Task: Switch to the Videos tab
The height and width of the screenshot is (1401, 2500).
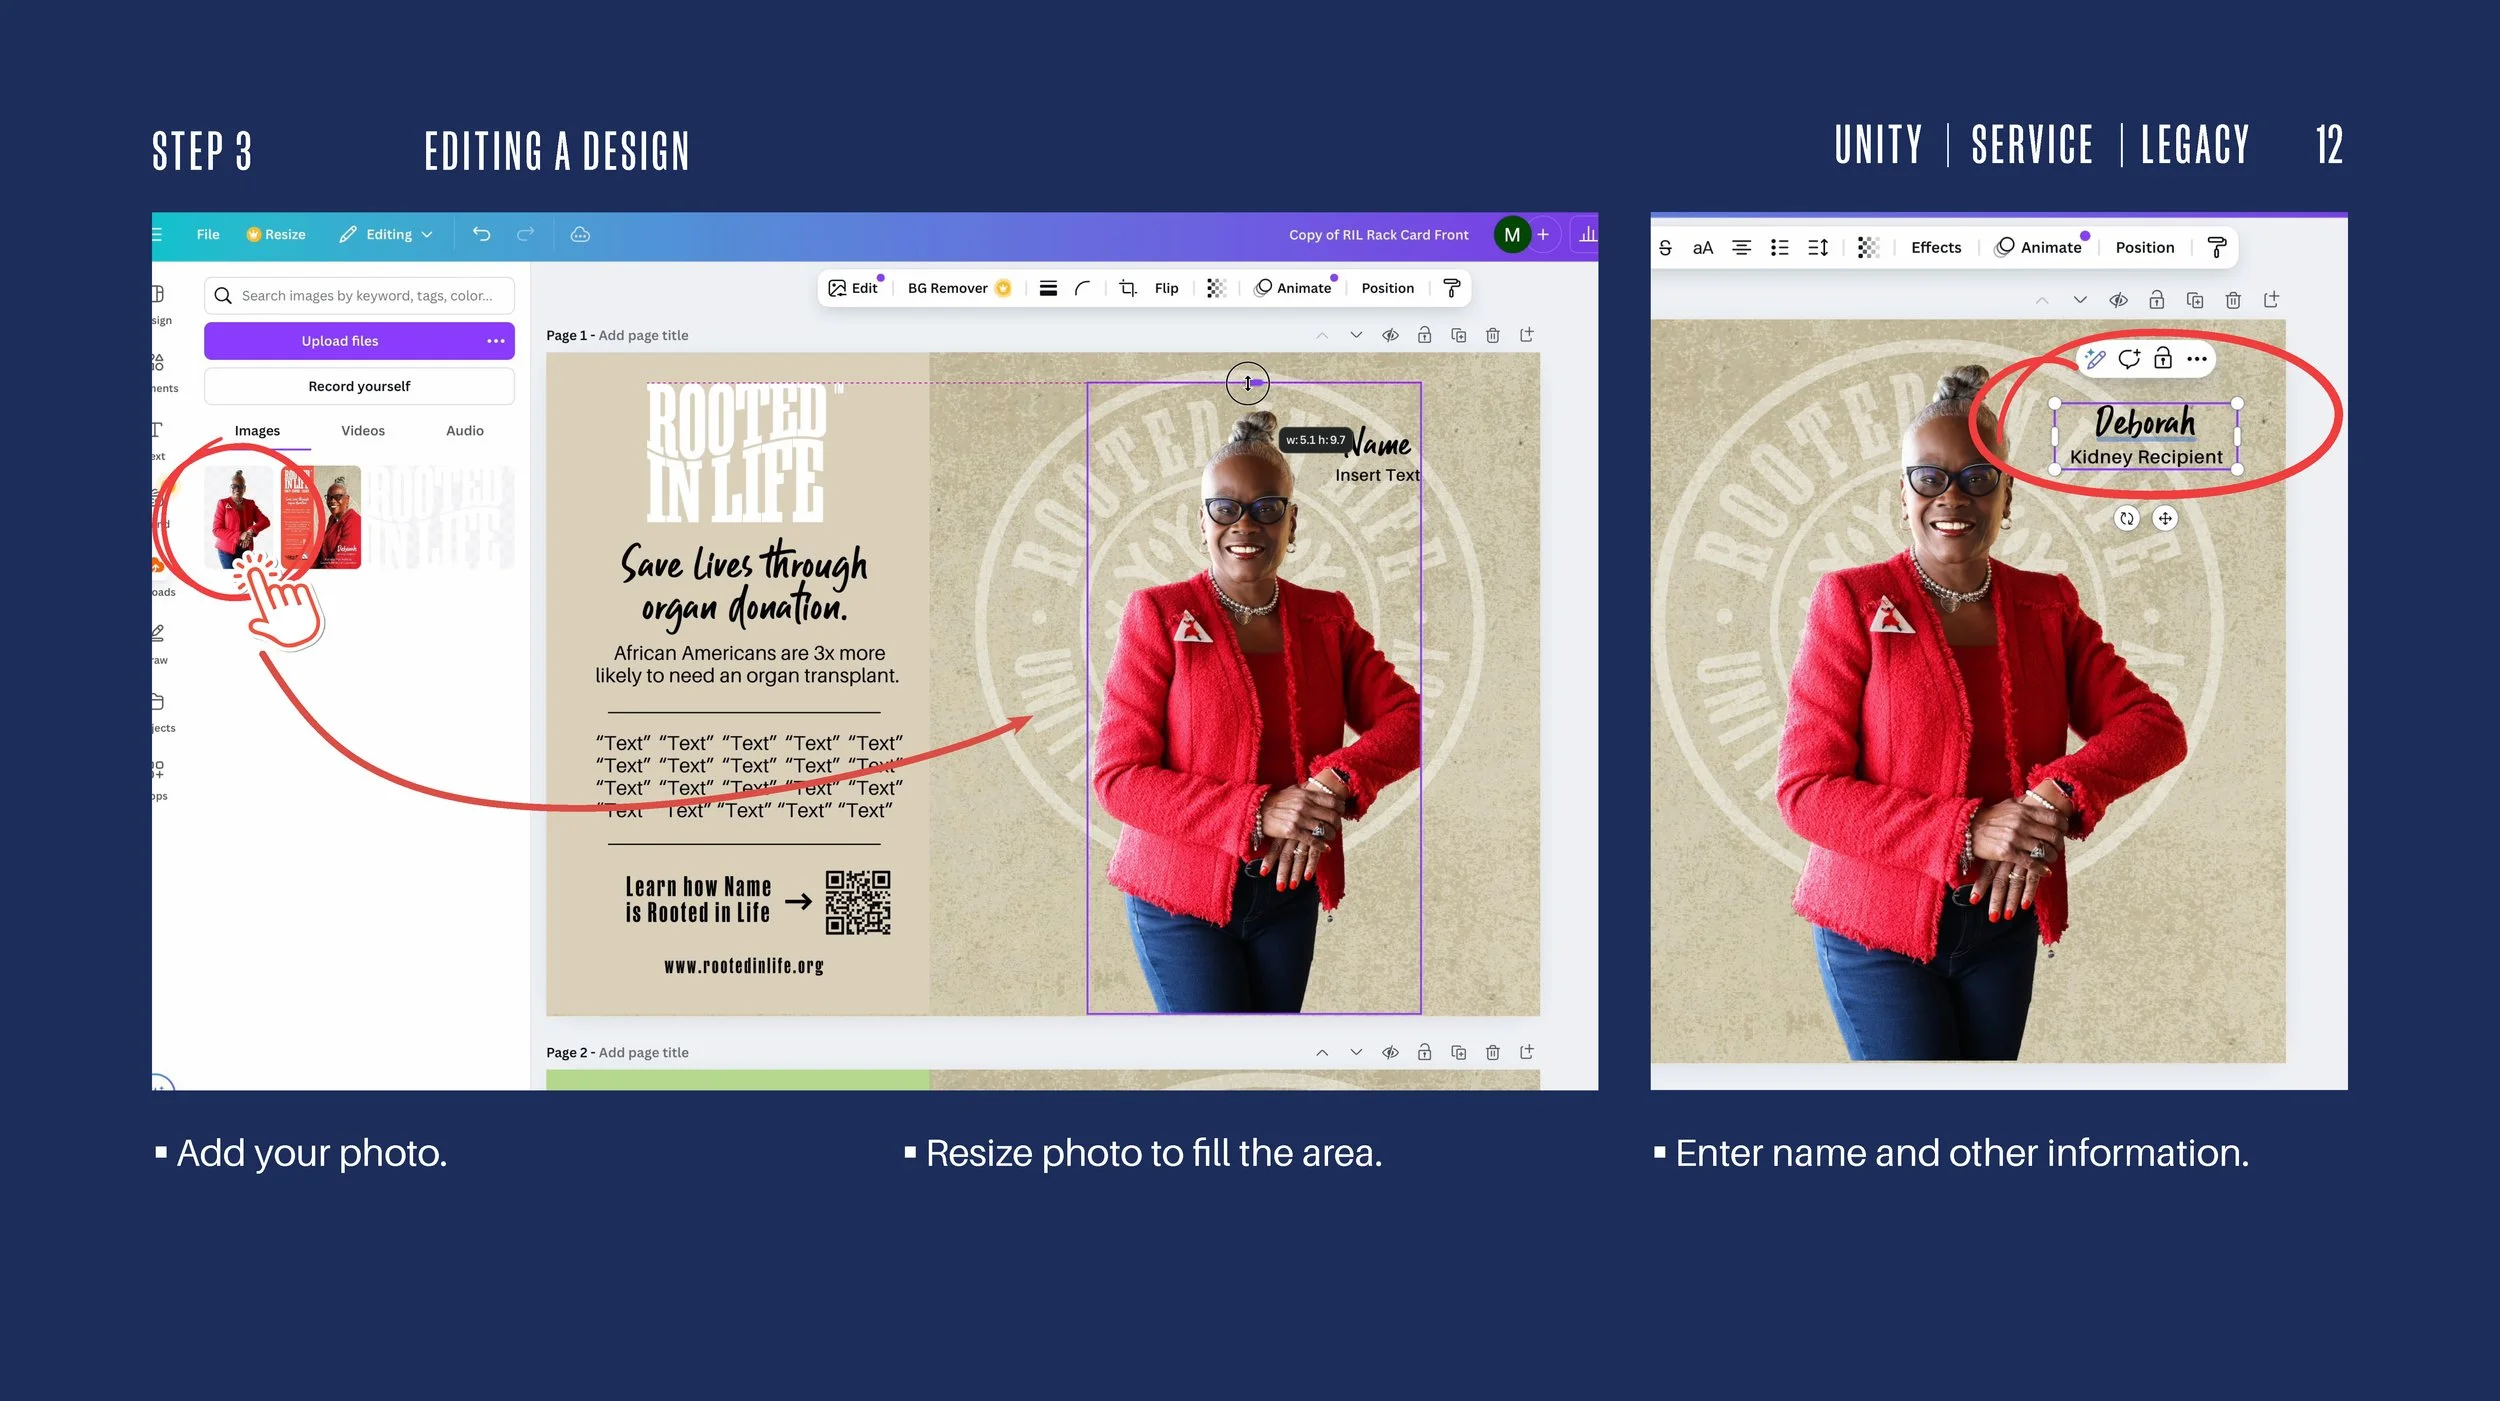Action: point(362,430)
